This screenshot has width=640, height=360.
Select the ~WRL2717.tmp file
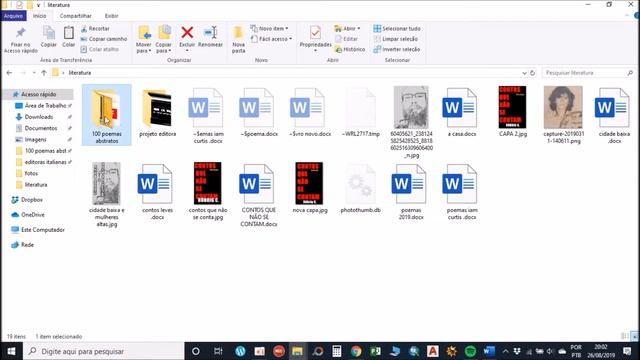coord(360,112)
